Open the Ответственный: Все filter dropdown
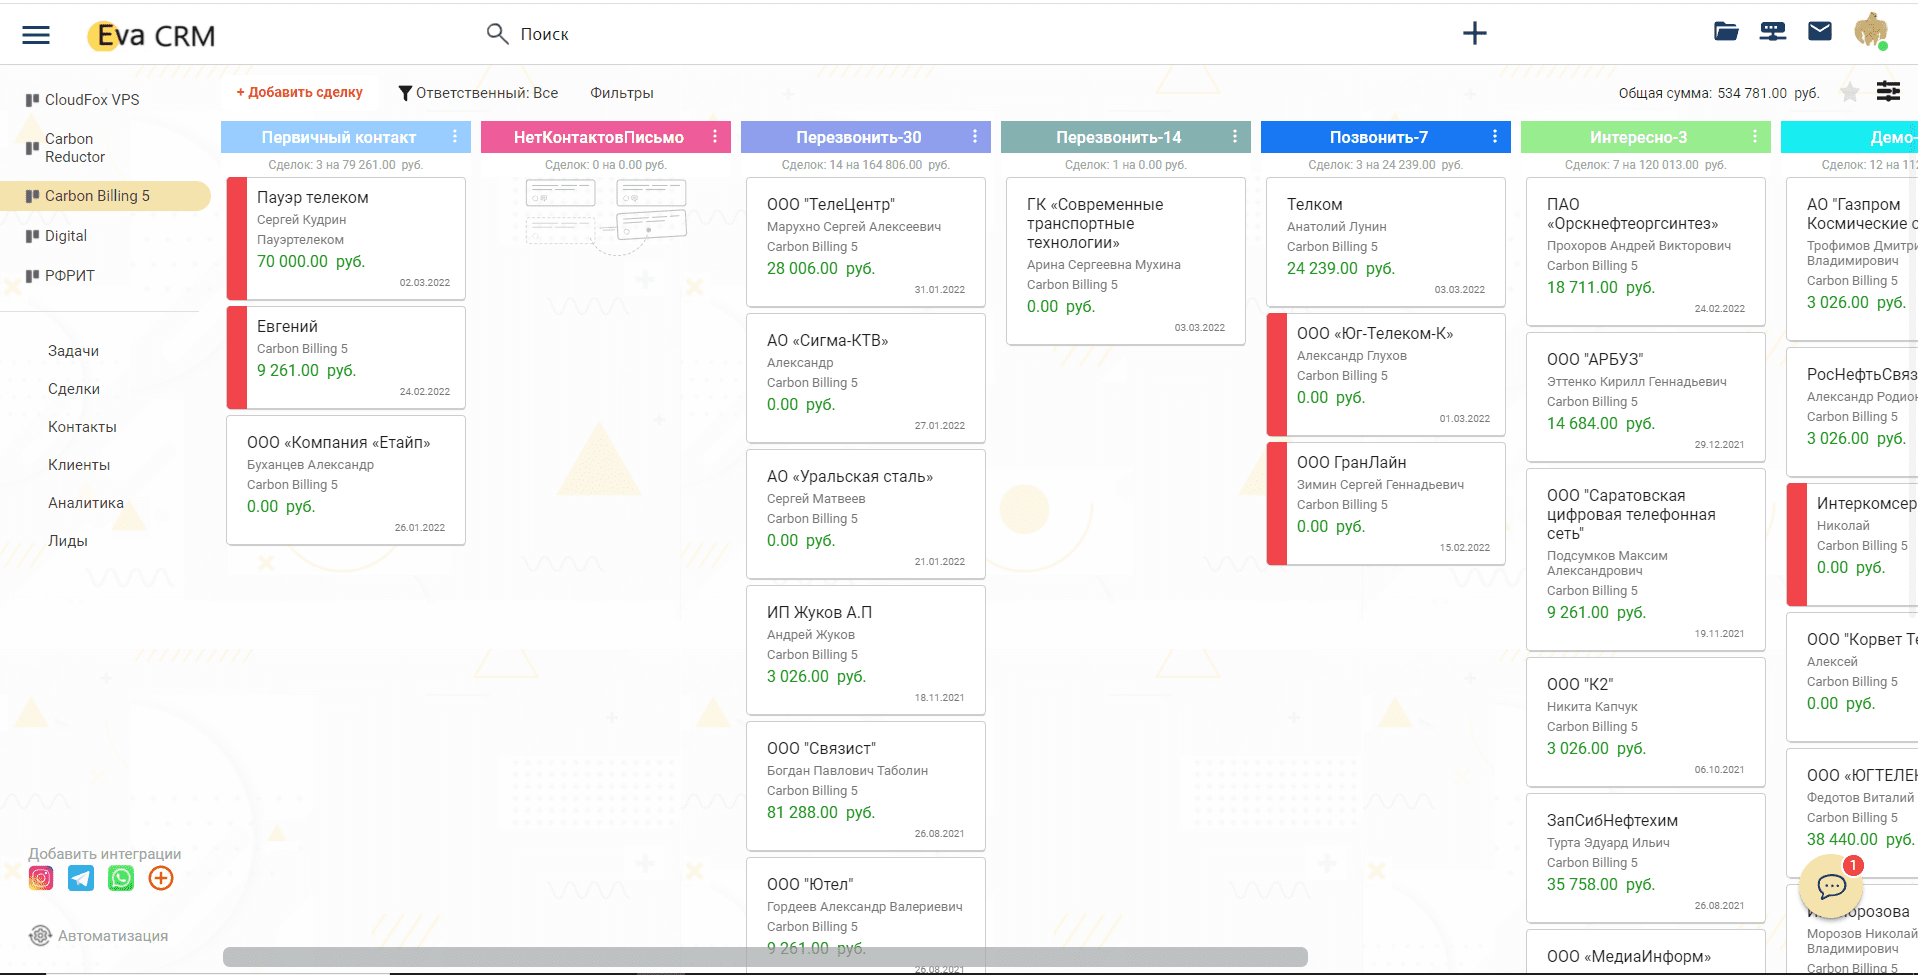 [x=478, y=93]
